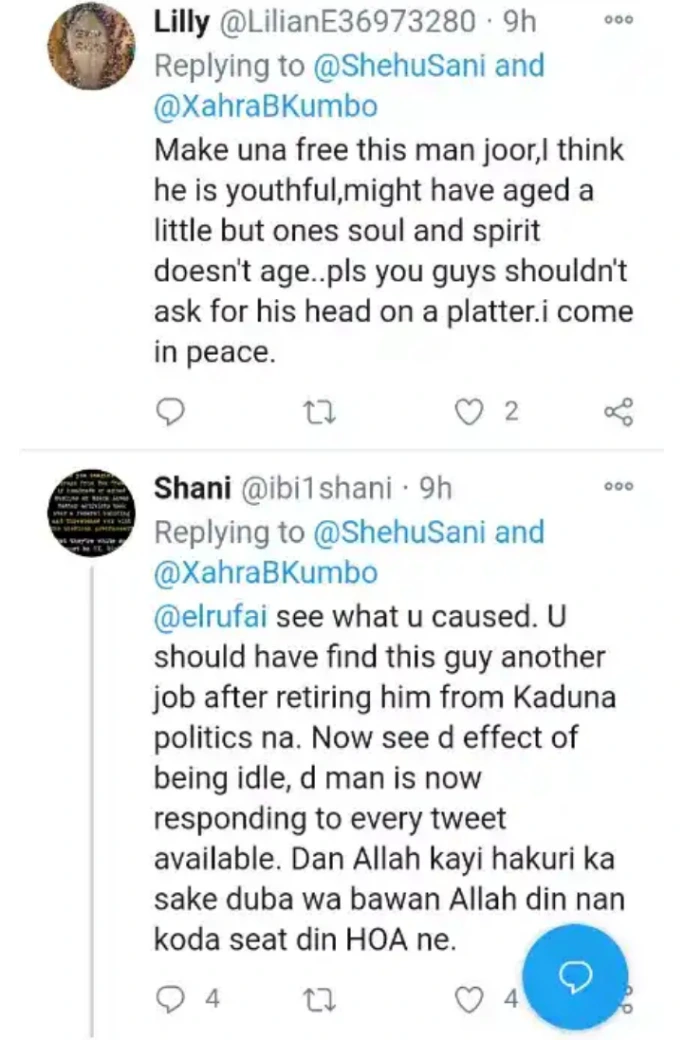Tap the blue floating reply button
The image size is (683, 1040).
575,977
